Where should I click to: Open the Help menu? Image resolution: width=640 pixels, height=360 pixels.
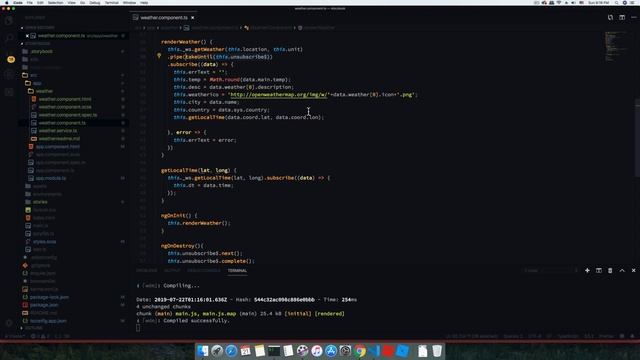144,3
